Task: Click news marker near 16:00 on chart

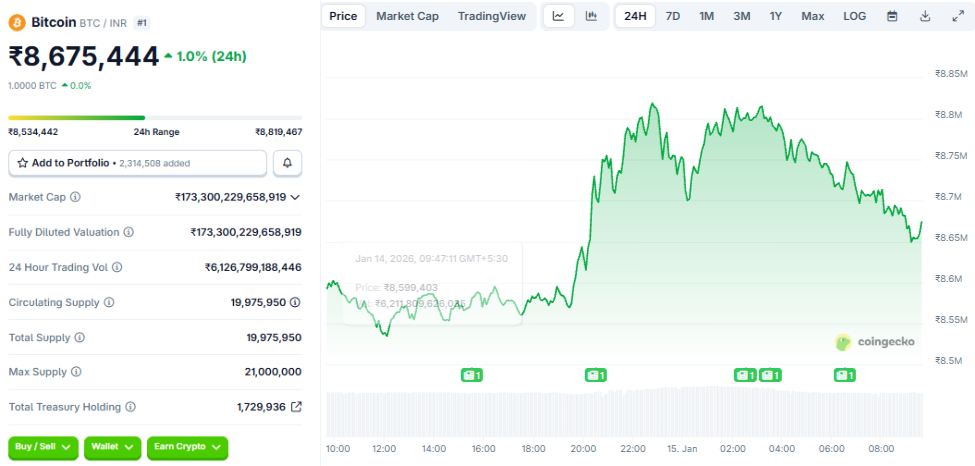Action: click(471, 375)
